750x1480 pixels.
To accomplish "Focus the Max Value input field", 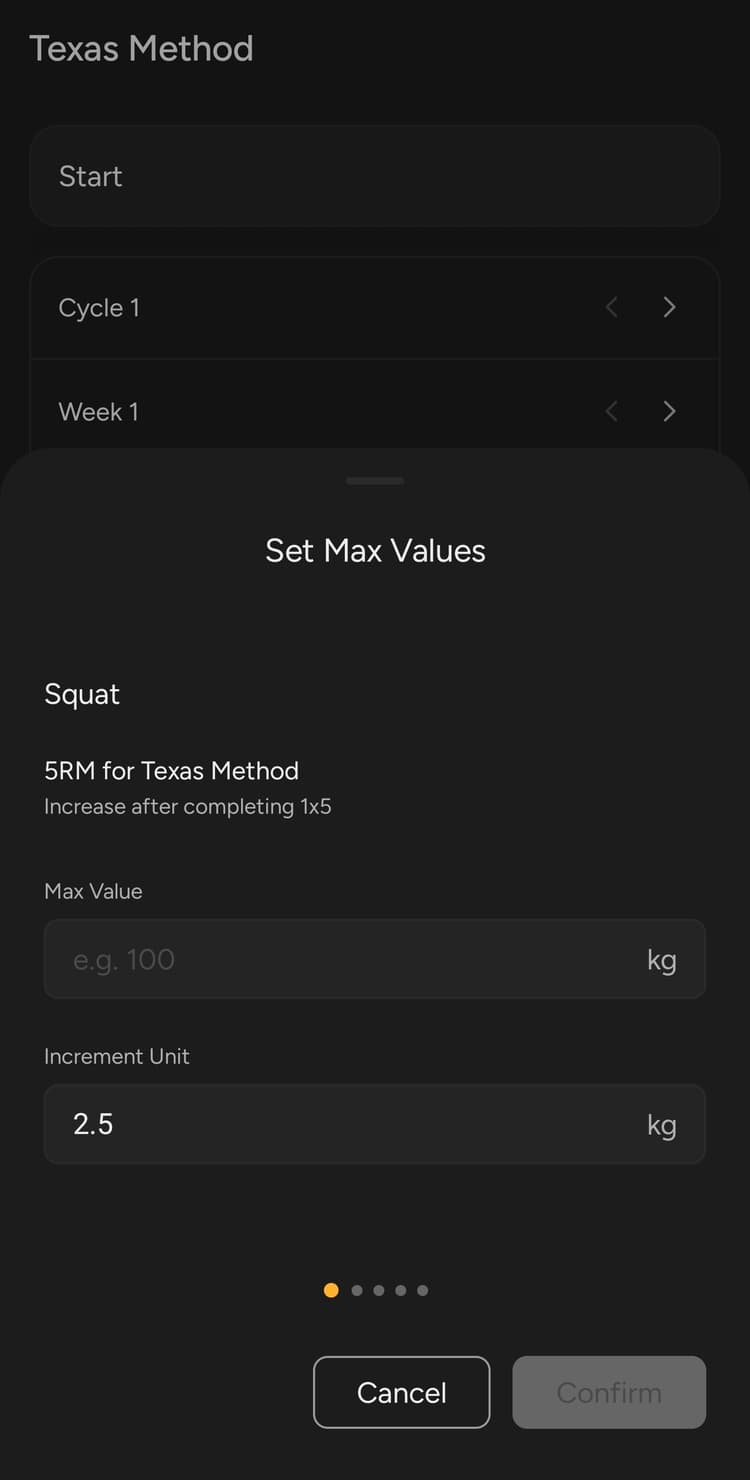I will [x=340, y=960].
